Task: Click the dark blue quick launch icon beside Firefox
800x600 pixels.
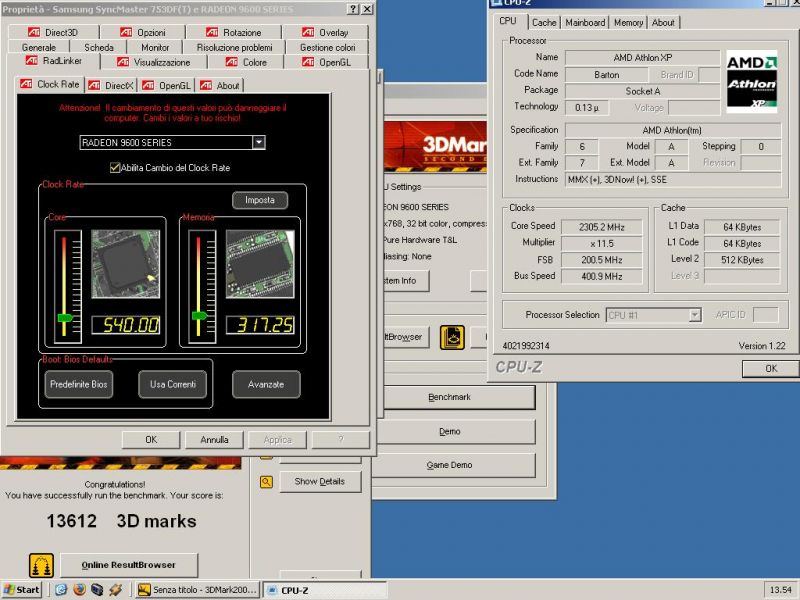Action: [x=97, y=590]
